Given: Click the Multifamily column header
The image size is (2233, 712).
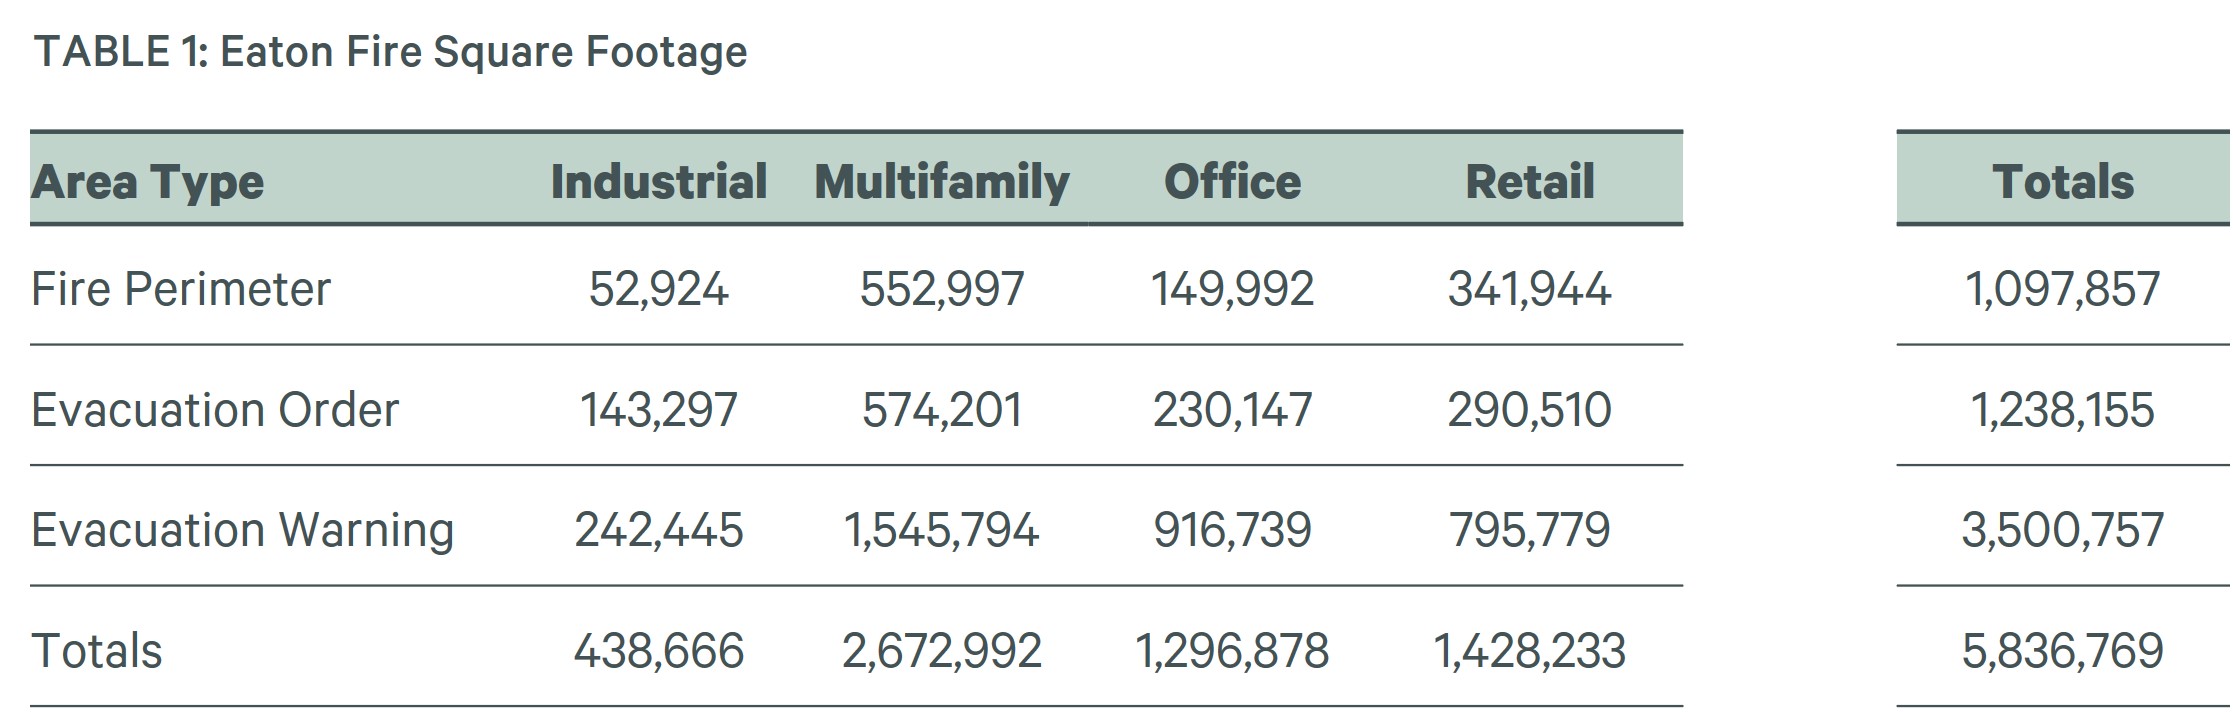Looking at the screenshot, I should pos(942,182).
